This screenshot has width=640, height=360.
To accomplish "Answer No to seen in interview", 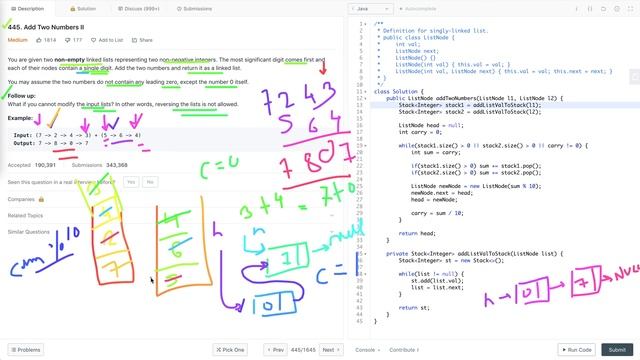I will 150,182.
